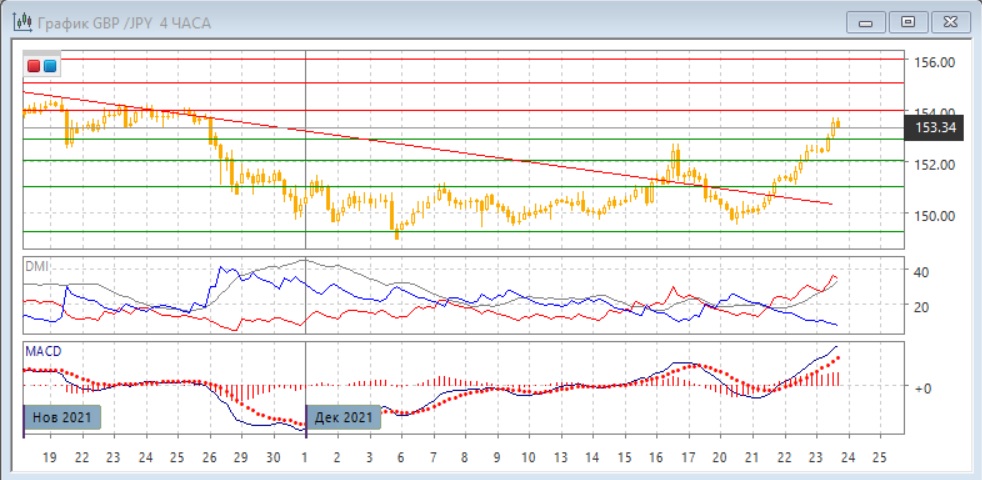Click the 150.00 price axis label
982x480 pixels.
tap(937, 214)
